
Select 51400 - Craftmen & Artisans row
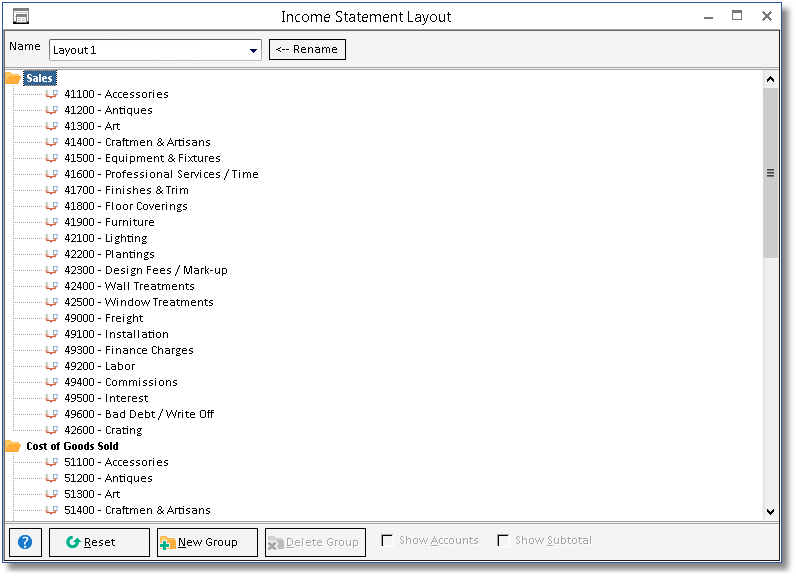[137, 510]
